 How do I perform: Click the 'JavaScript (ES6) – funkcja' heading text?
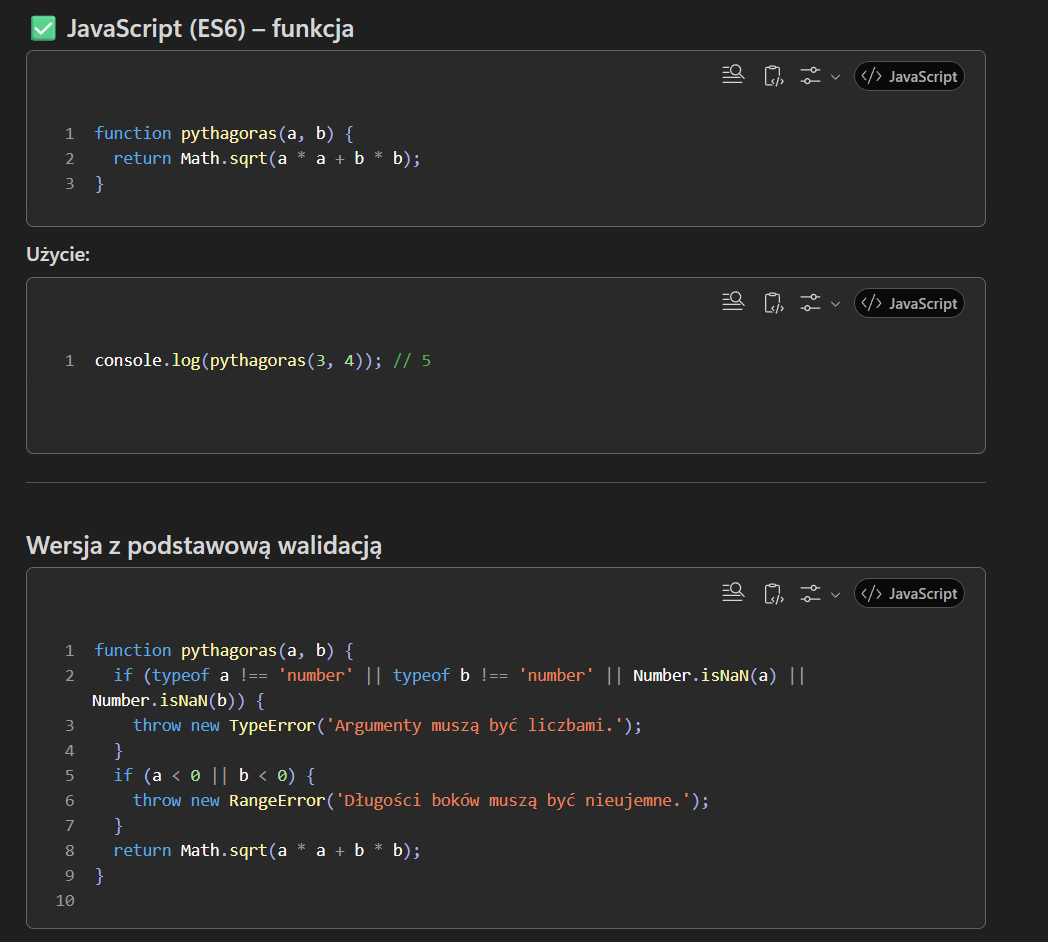coord(210,29)
